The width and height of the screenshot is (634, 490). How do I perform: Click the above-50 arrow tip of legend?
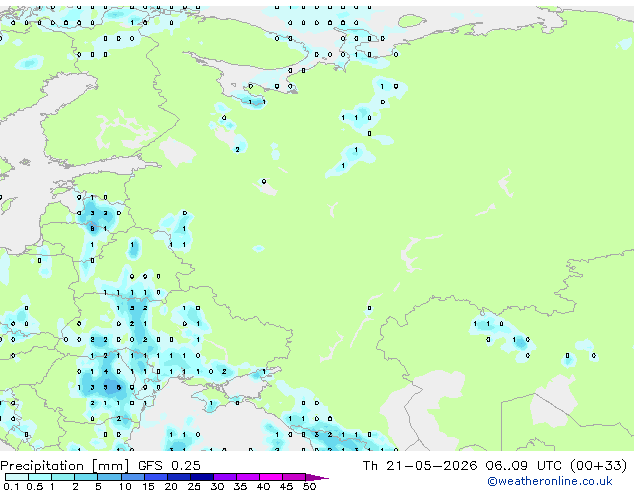317,477
